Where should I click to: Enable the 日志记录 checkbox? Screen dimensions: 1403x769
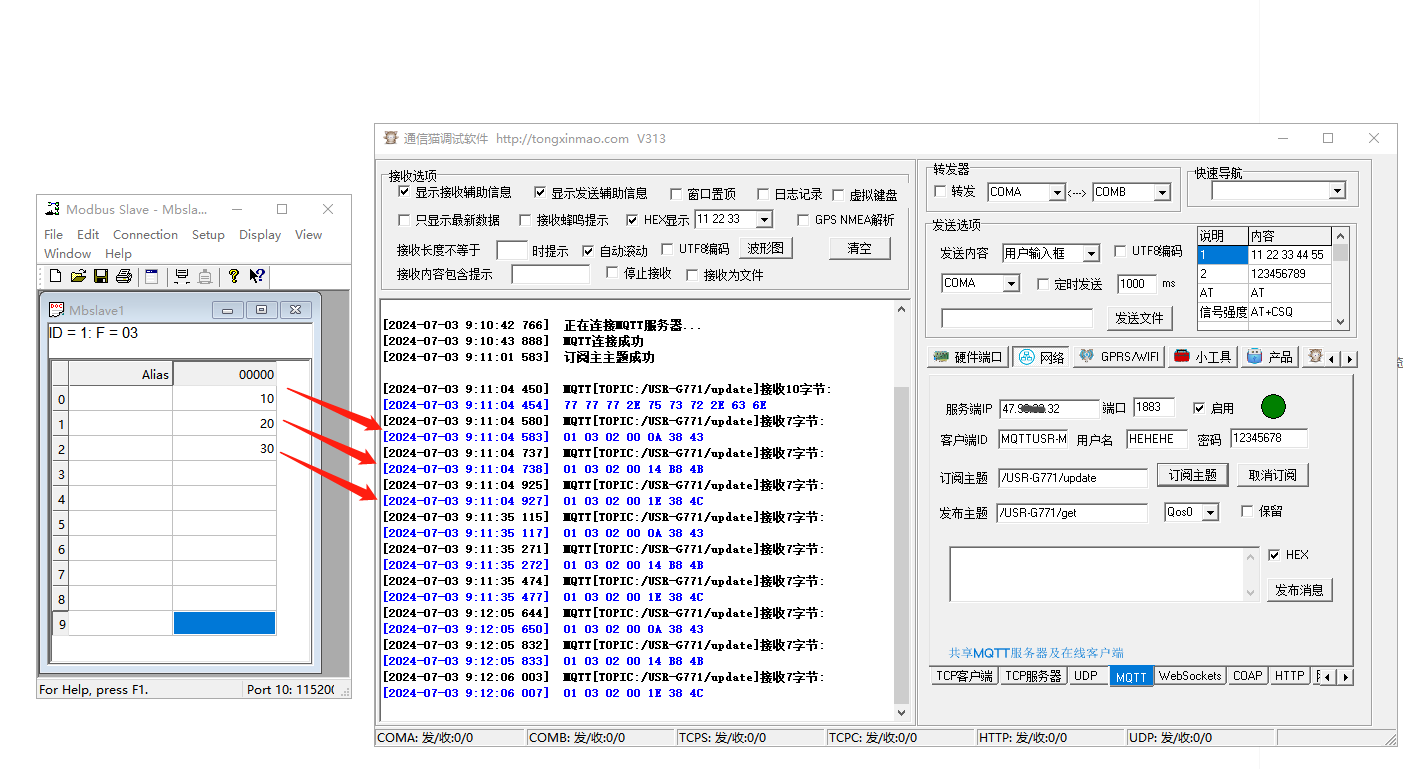pos(763,194)
